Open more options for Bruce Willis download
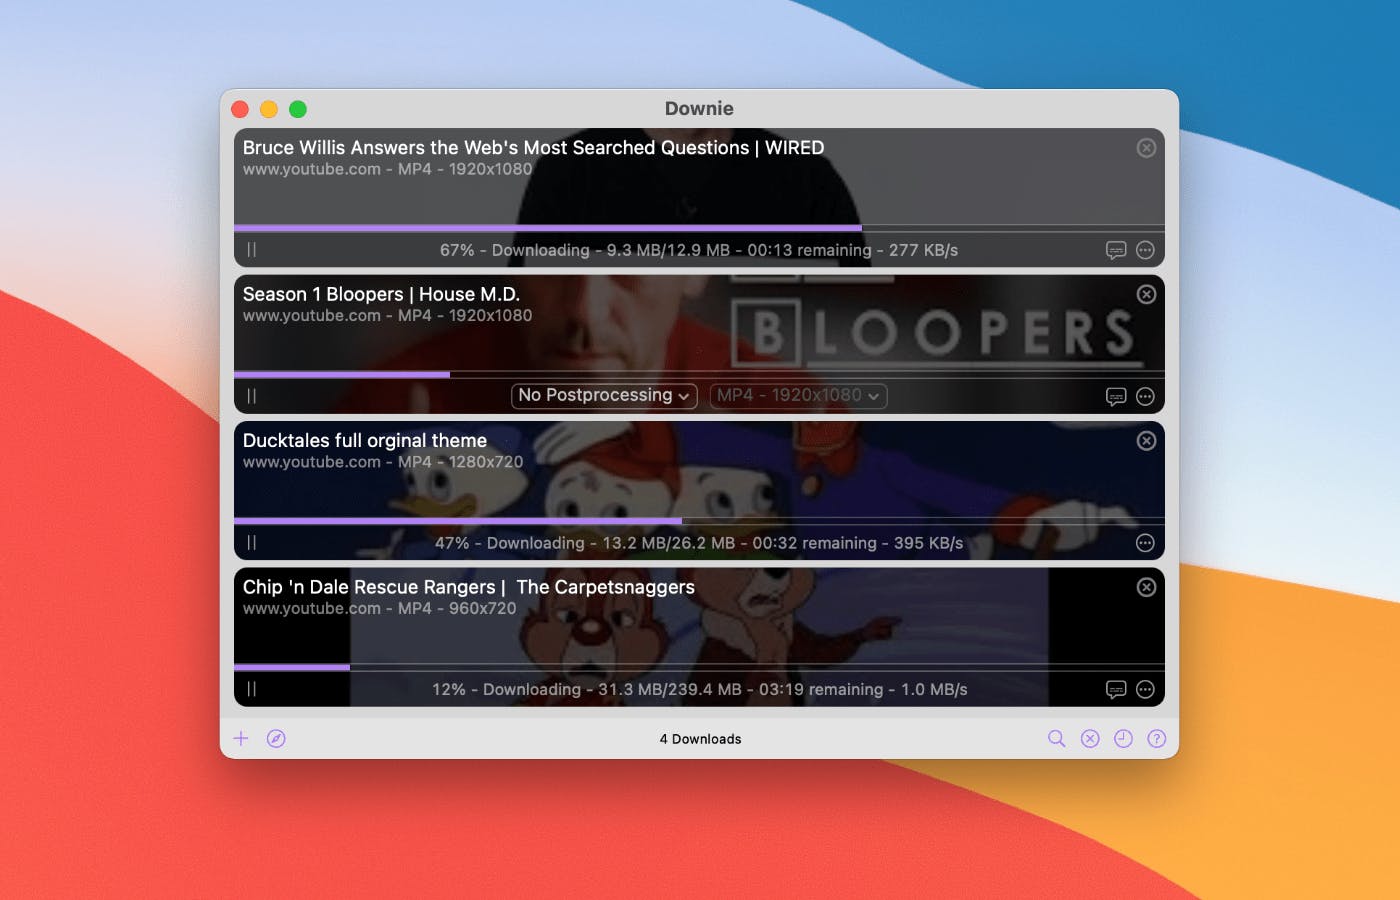 pyautogui.click(x=1146, y=250)
